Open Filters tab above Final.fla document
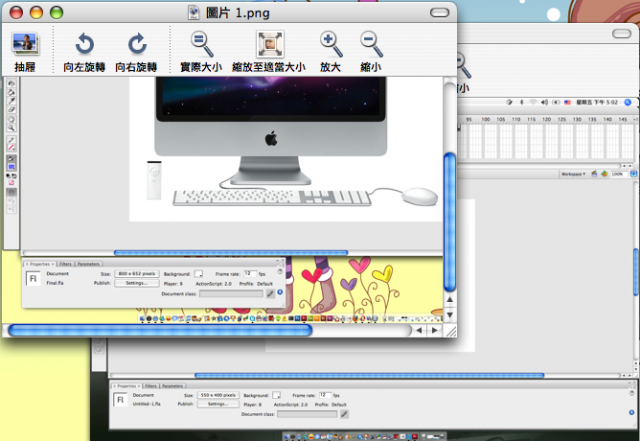Screen dimensions: 640x441 65,264
